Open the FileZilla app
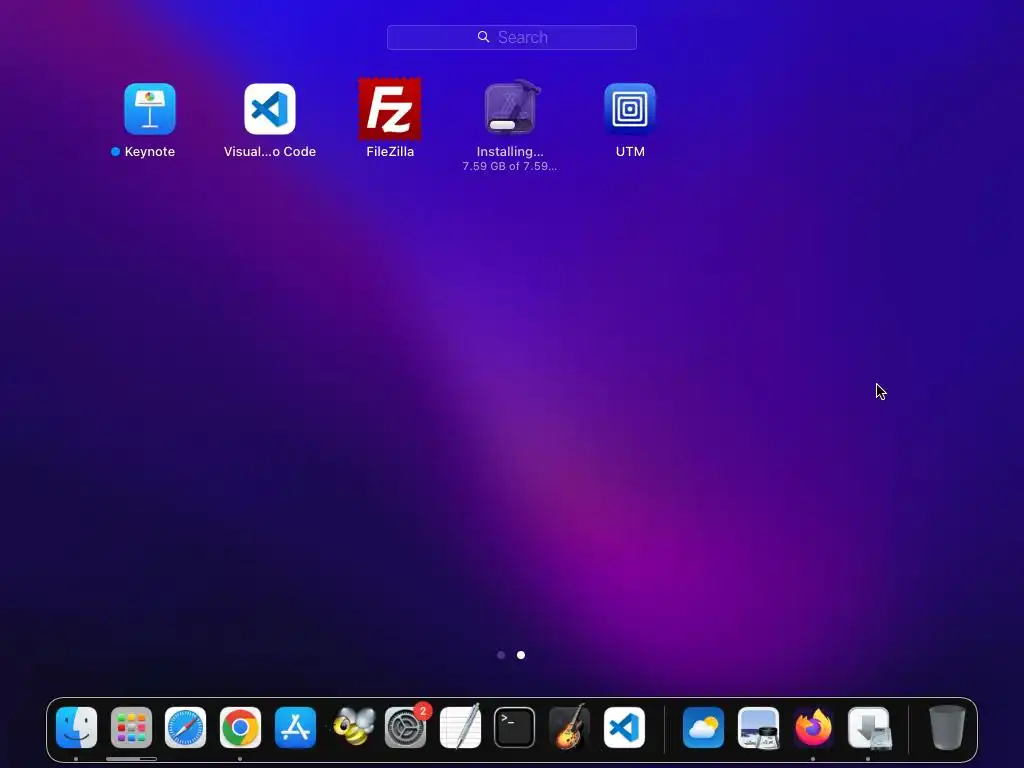The width and height of the screenshot is (1024, 768). pos(390,108)
